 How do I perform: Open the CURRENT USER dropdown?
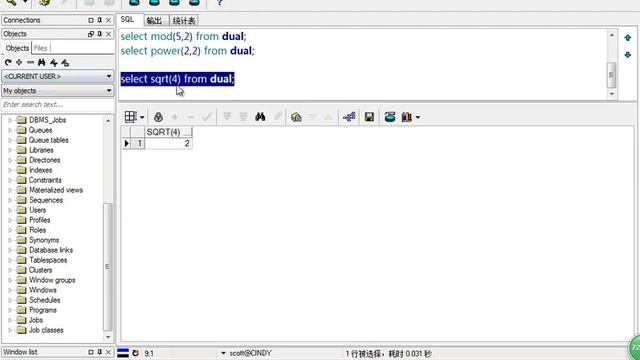109,76
